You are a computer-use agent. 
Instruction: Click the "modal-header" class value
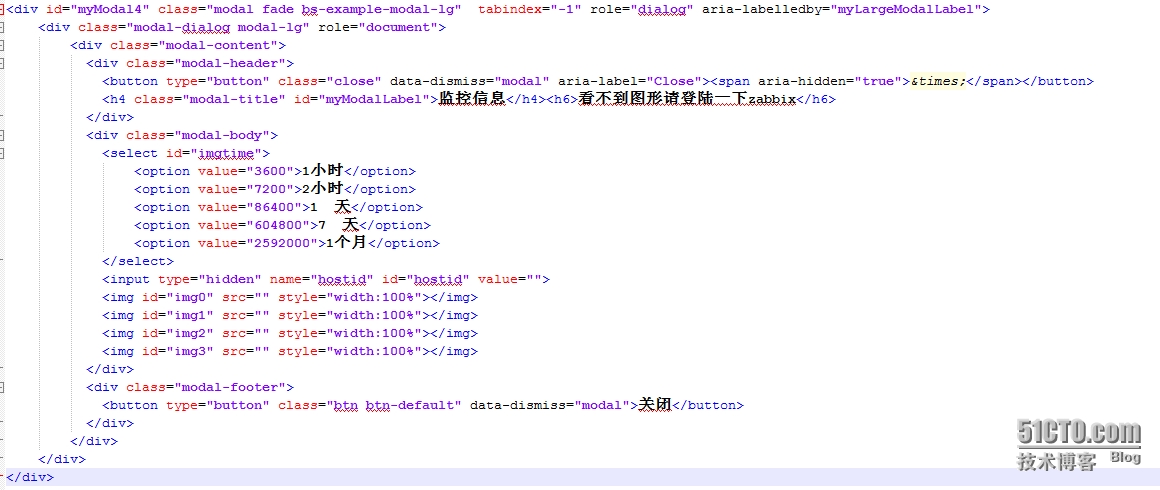point(230,63)
